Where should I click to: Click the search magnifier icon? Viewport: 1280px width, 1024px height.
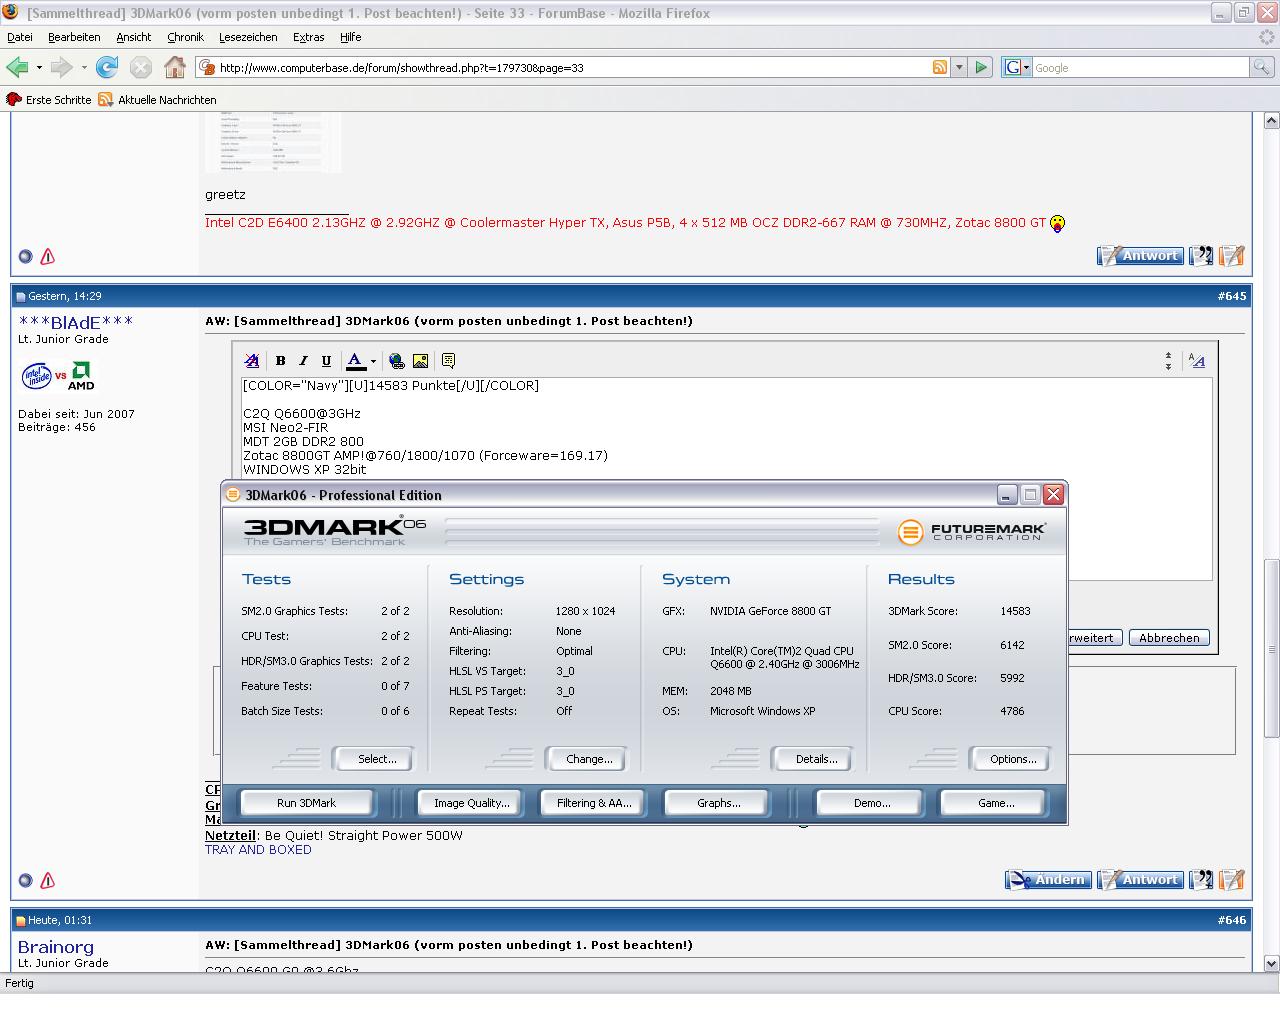click(1262, 67)
